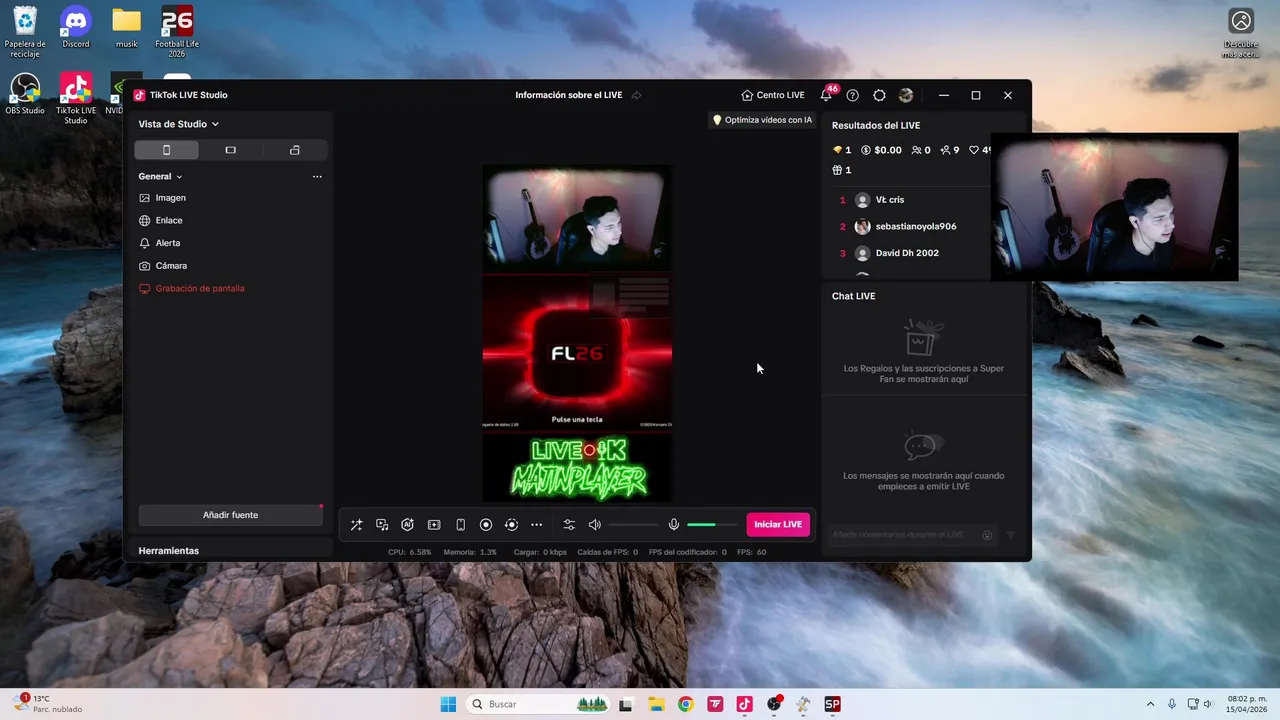Open General section more options ellipsis
This screenshot has width=1280, height=720.
(x=317, y=177)
